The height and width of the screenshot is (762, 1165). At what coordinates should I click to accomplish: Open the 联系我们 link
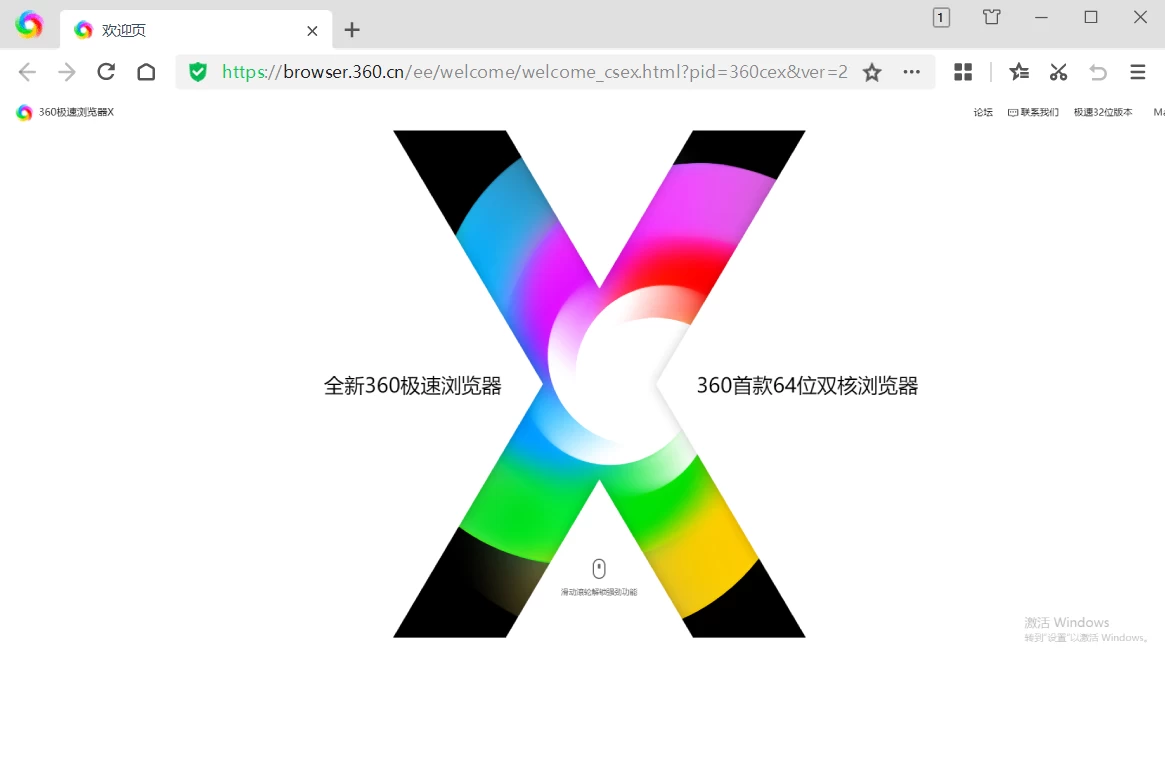coord(1033,112)
